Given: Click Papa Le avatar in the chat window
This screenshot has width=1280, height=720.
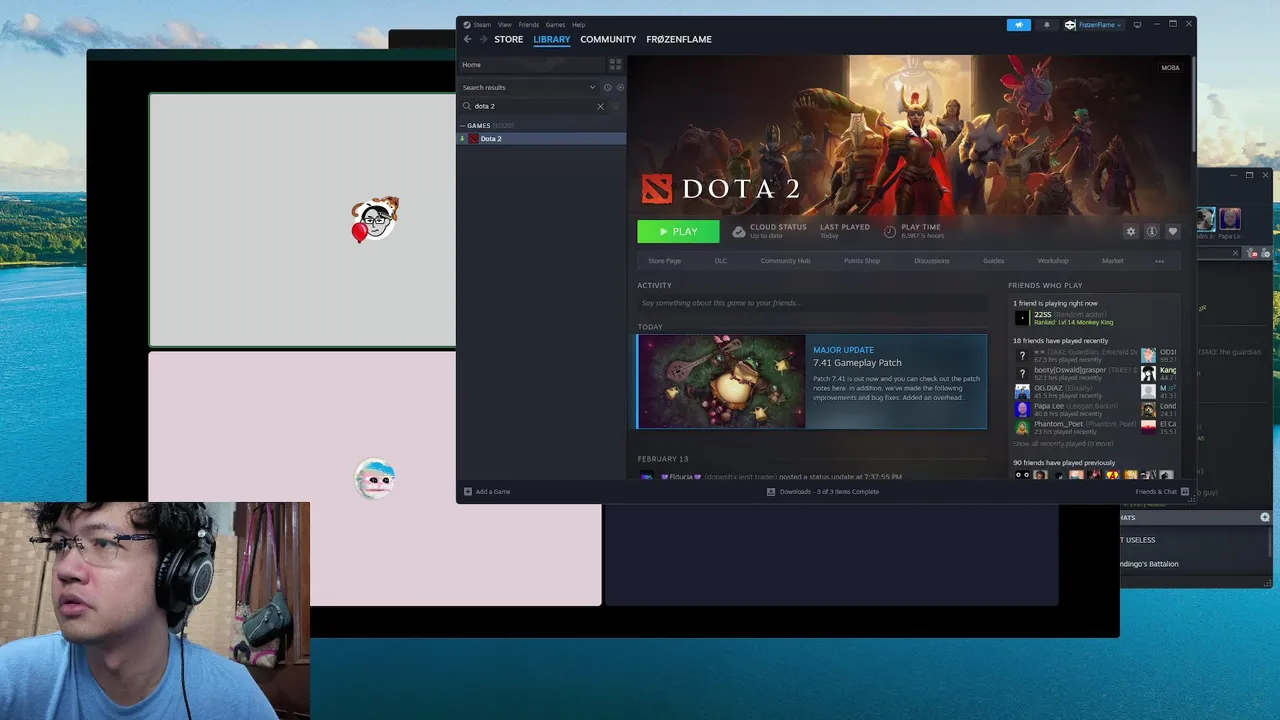Looking at the screenshot, I should pyautogui.click(x=1230, y=219).
